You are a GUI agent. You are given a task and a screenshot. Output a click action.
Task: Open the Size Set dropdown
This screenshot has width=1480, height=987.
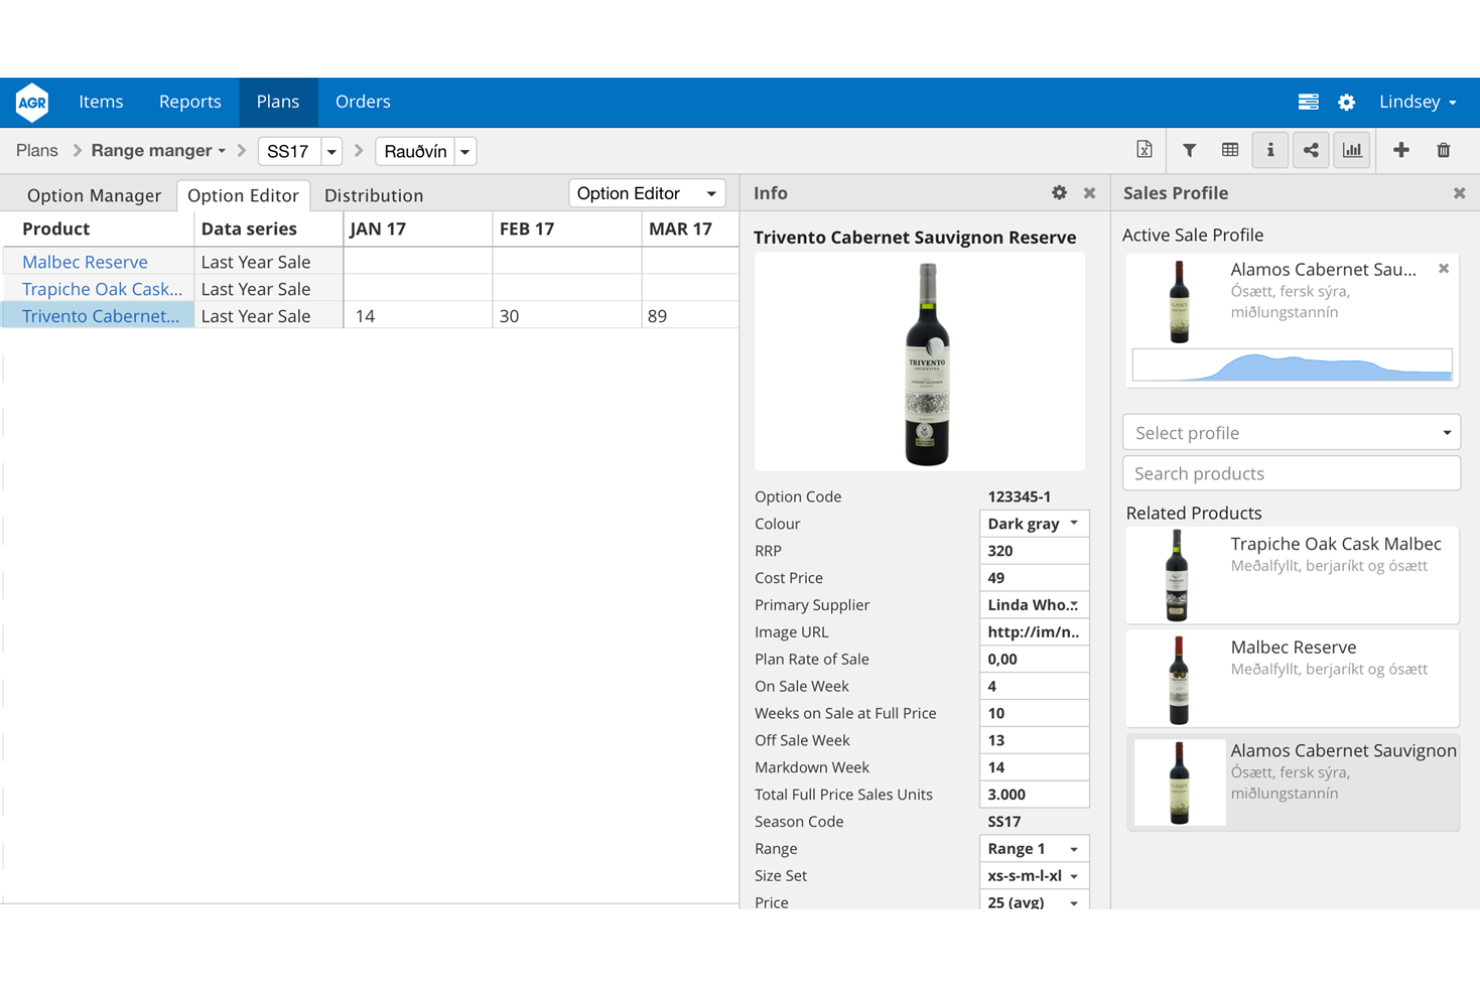click(x=1033, y=875)
